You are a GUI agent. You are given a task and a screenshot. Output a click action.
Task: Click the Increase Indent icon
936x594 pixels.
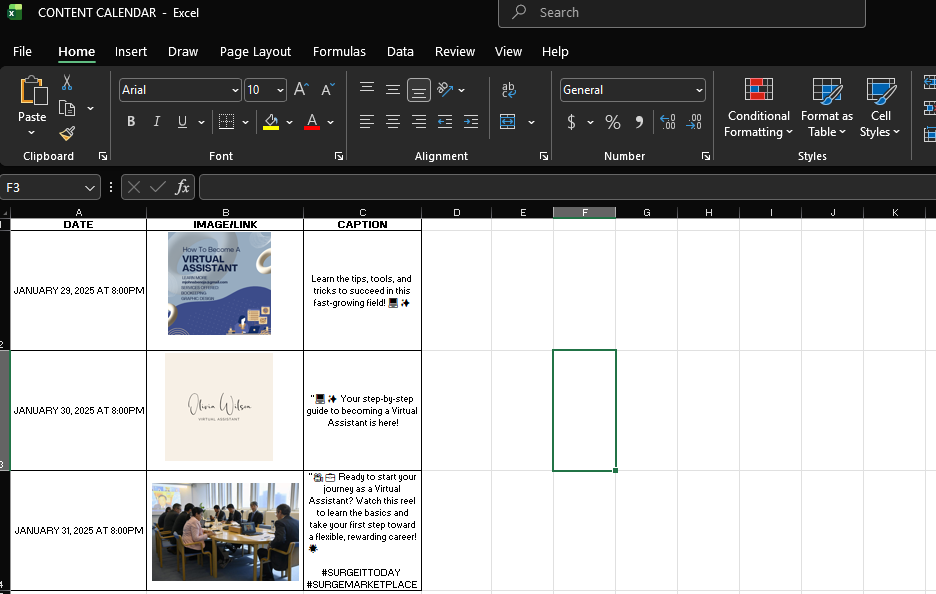click(471, 122)
